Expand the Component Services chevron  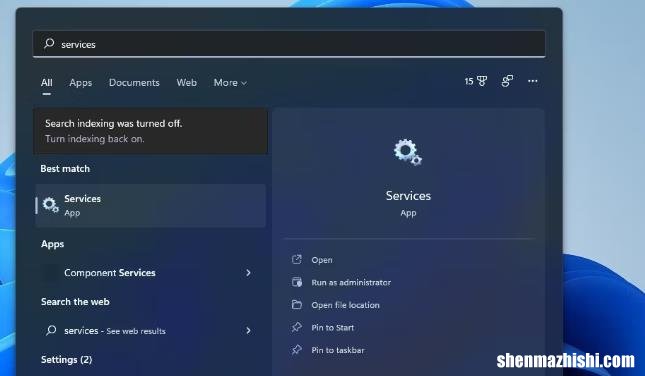(248, 273)
